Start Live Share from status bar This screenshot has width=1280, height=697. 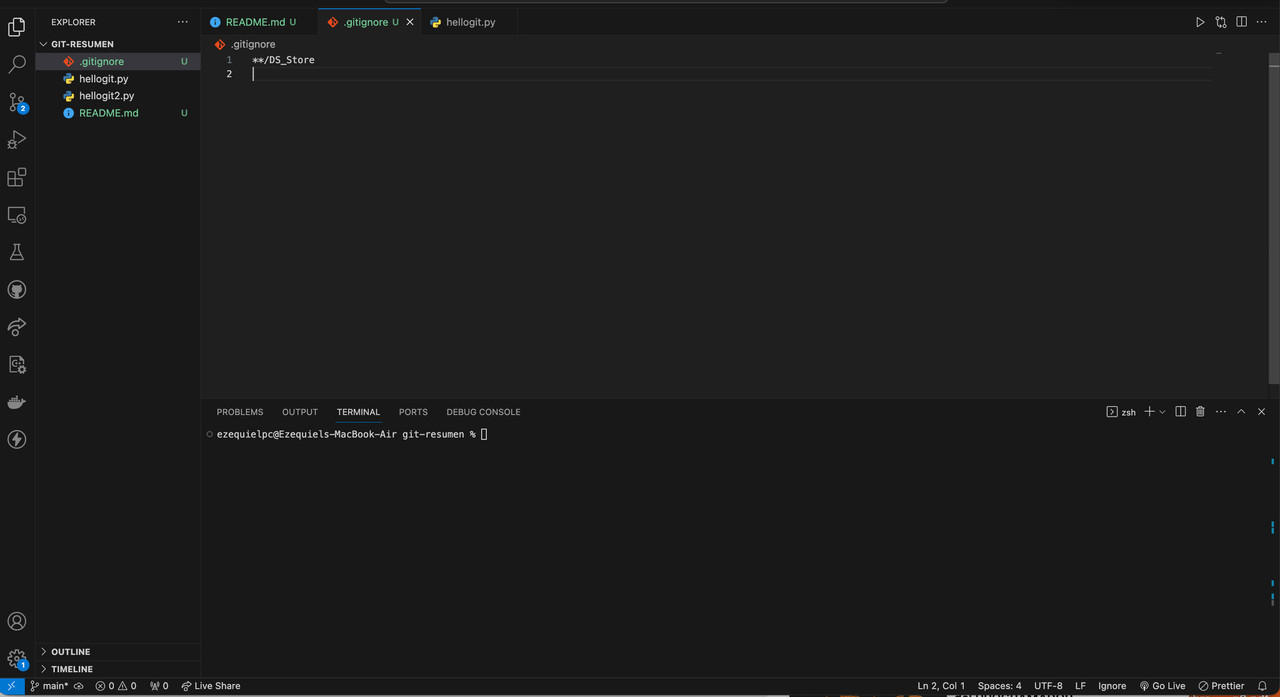(x=211, y=686)
